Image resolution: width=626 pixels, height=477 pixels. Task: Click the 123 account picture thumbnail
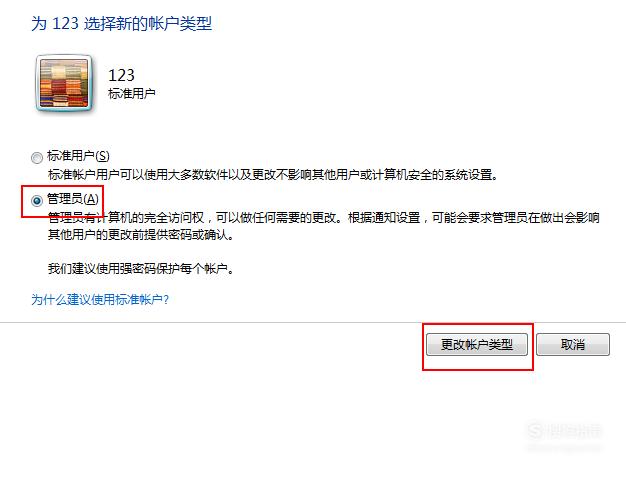(64, 83)
